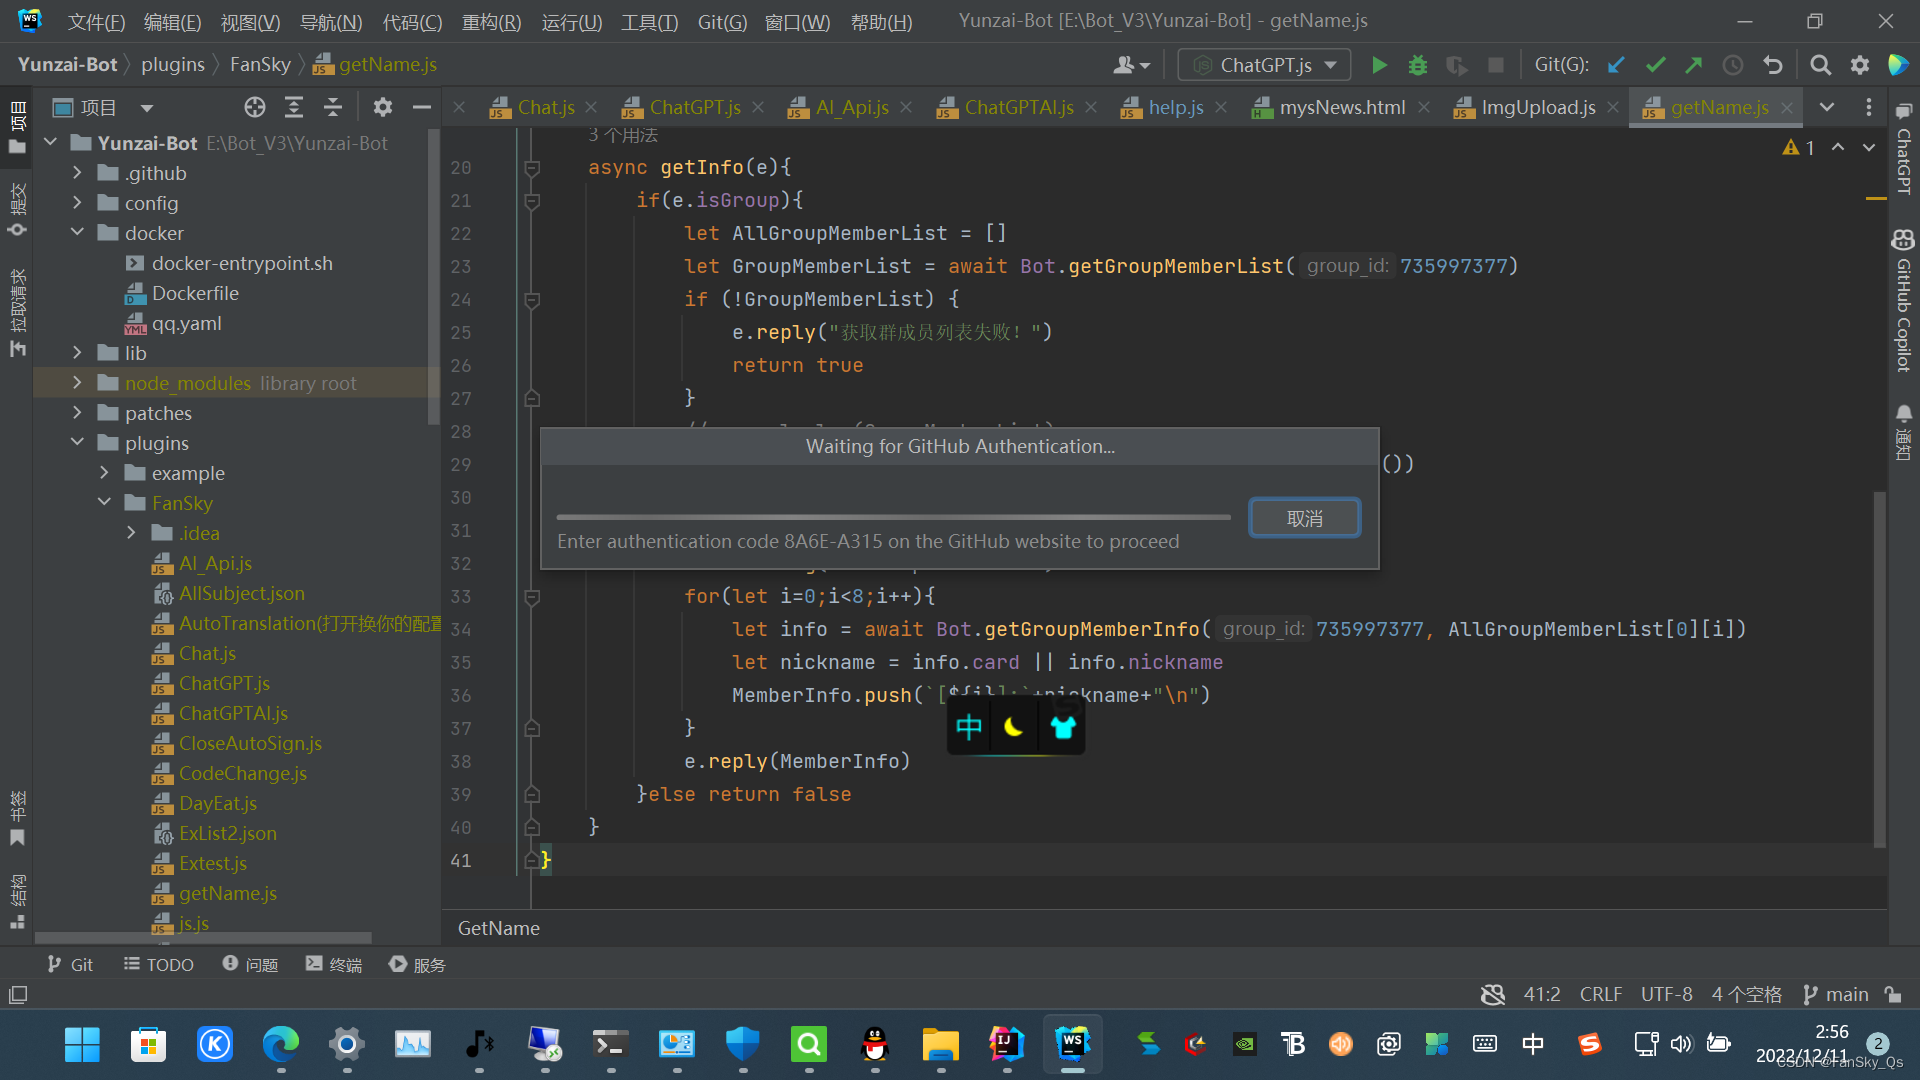Collapse the docker folder
Image resolution: width=1920 pixels, height=1080 pixels.
click(77, 233)
